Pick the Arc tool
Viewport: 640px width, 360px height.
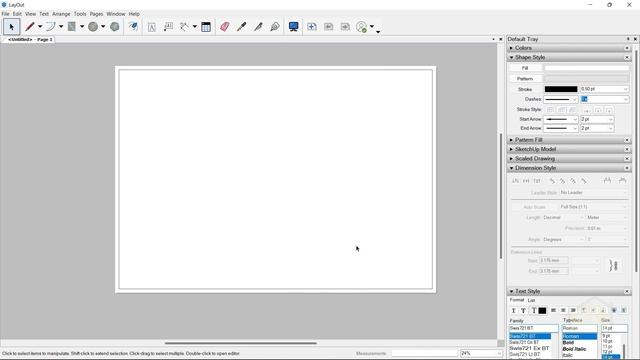[x=51, y=27]
